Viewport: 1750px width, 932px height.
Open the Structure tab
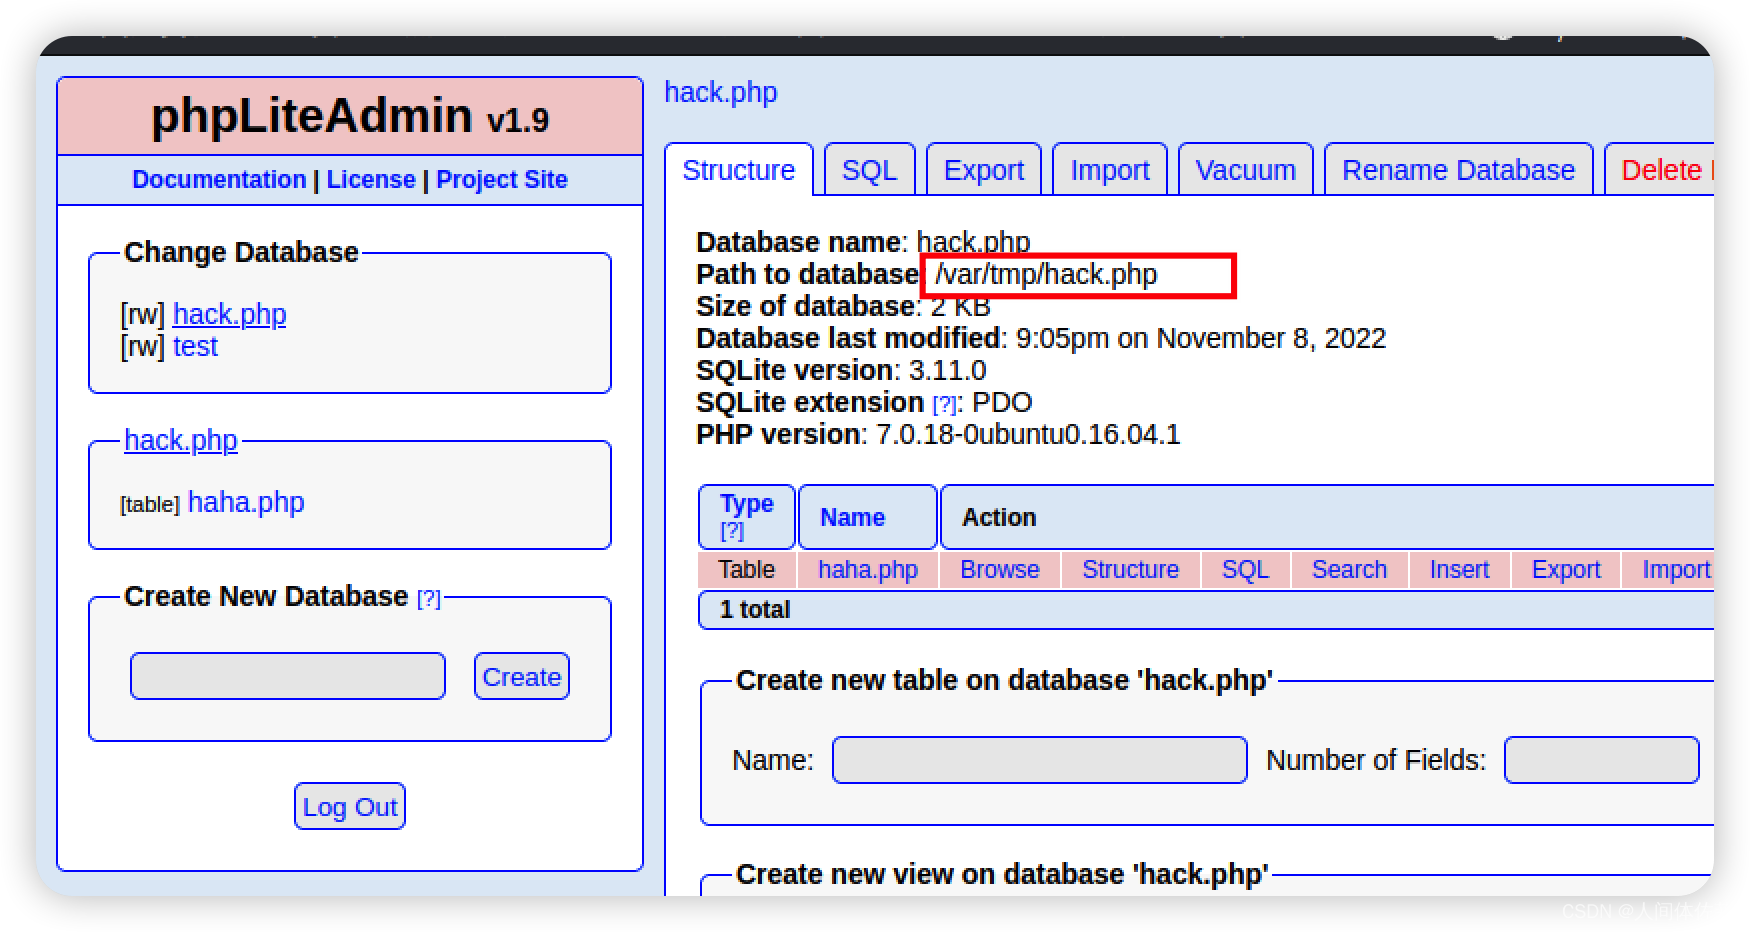click(738, 170)
